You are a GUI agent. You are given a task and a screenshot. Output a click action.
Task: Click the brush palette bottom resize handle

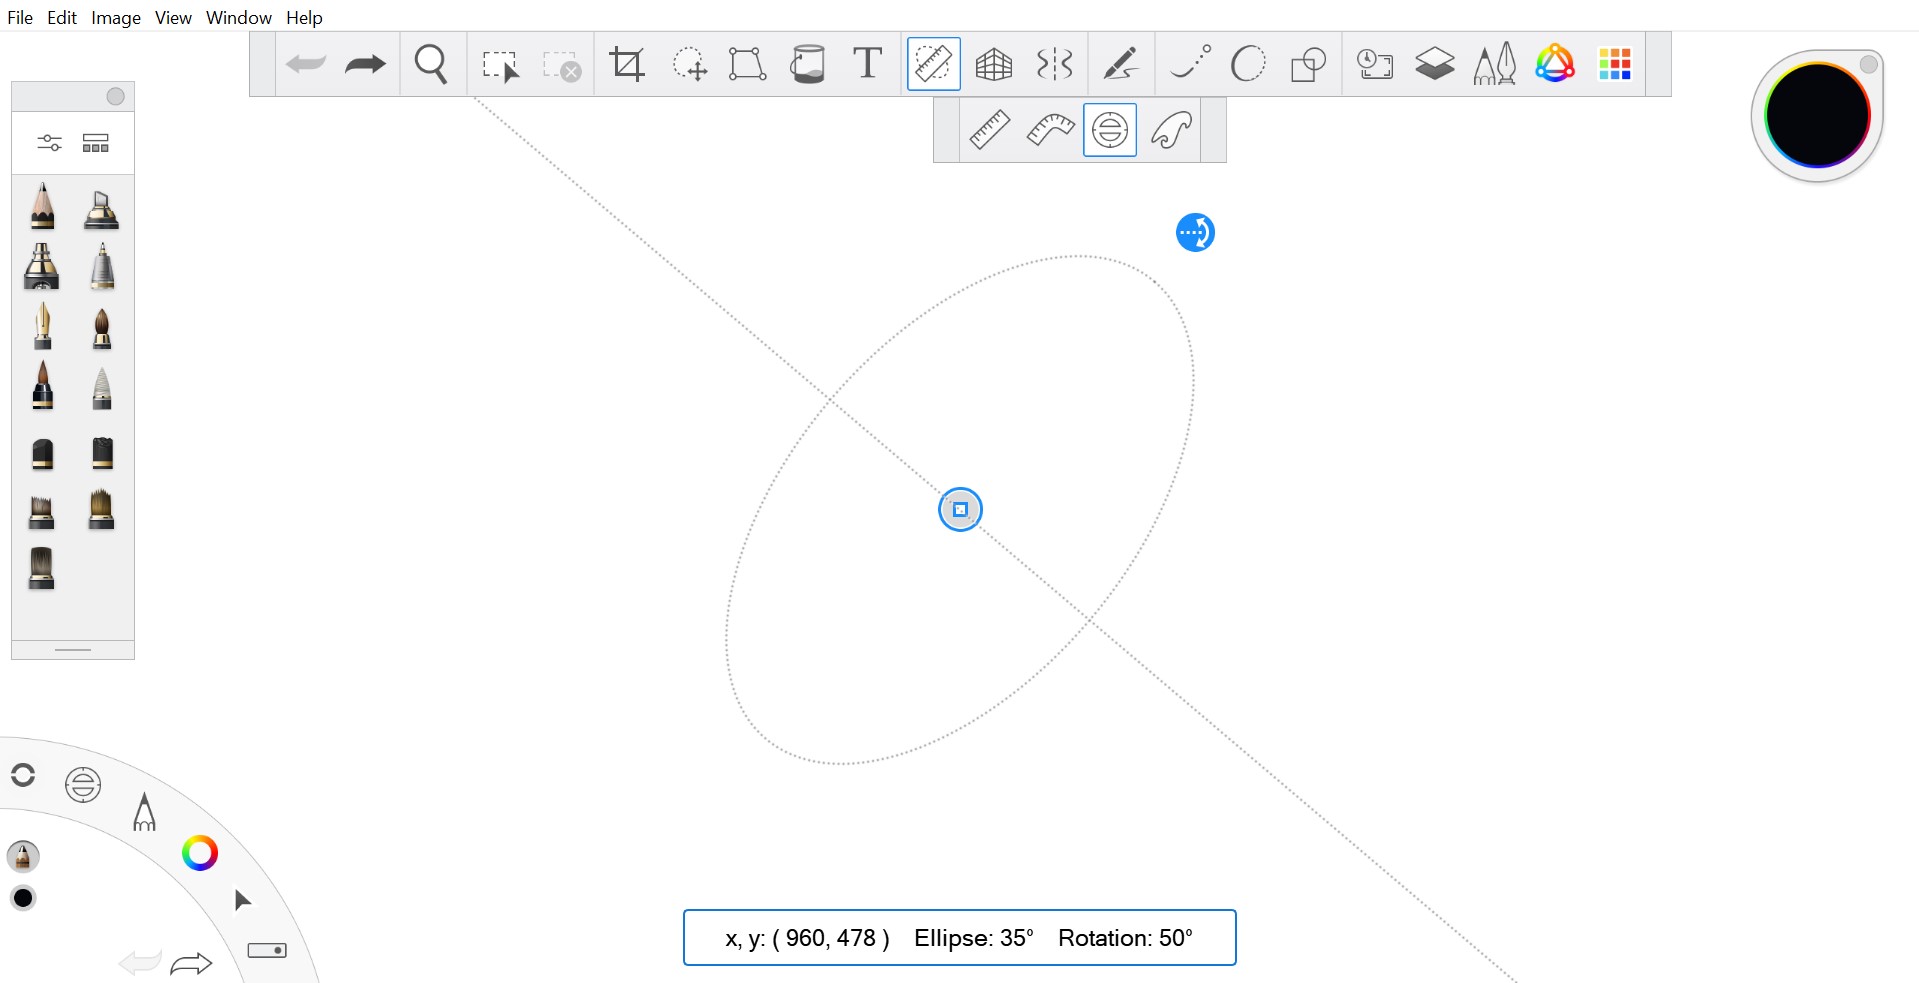73,650
